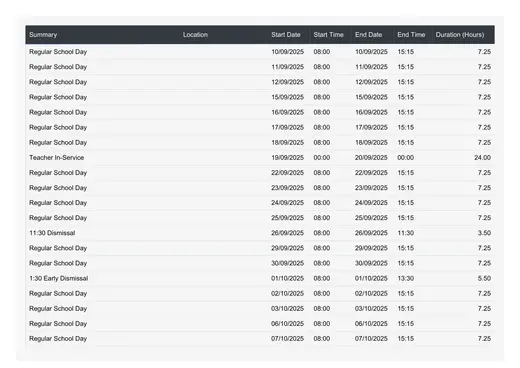This screenshot has width=520, height=368.
Task: Click the end date 30/09/2025 cell
Action: click(371, 263)
